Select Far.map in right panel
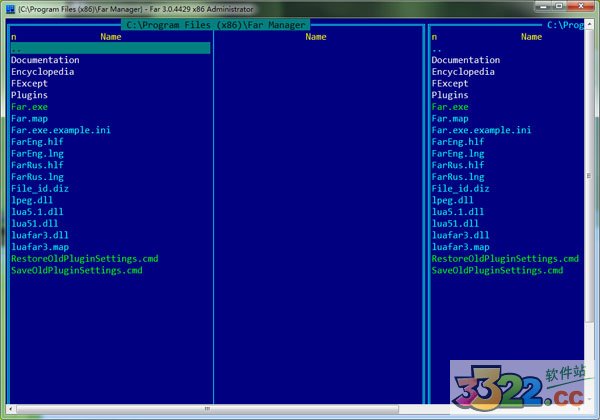Image resolution: width=600 pixels, height=420 pixels. 450,119
